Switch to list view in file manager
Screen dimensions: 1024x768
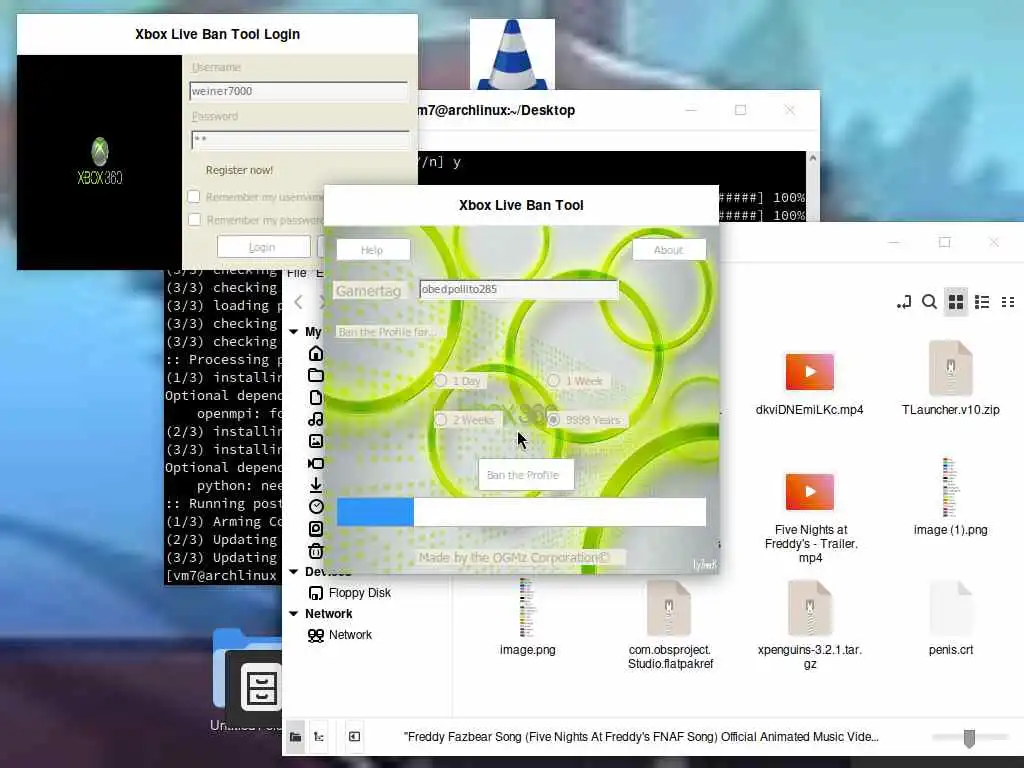click(x=982, y=302)
